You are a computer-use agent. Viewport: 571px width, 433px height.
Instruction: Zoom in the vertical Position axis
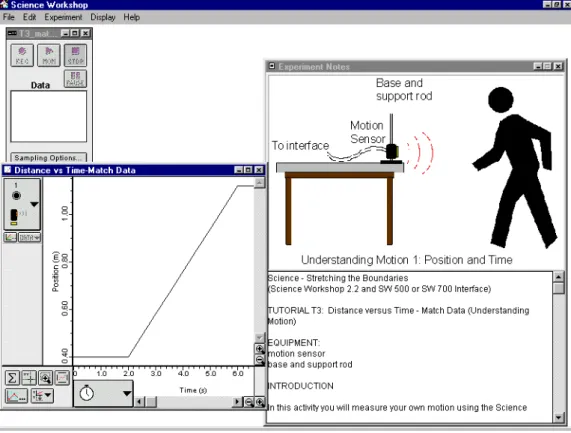point(259,349)
